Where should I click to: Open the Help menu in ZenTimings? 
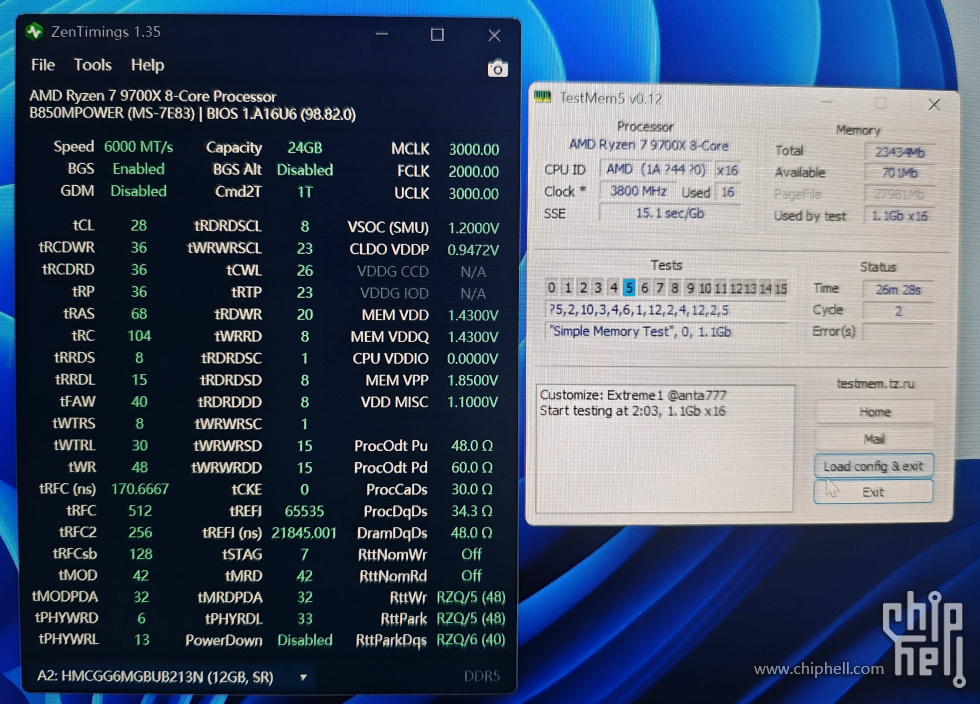[147, 65]
